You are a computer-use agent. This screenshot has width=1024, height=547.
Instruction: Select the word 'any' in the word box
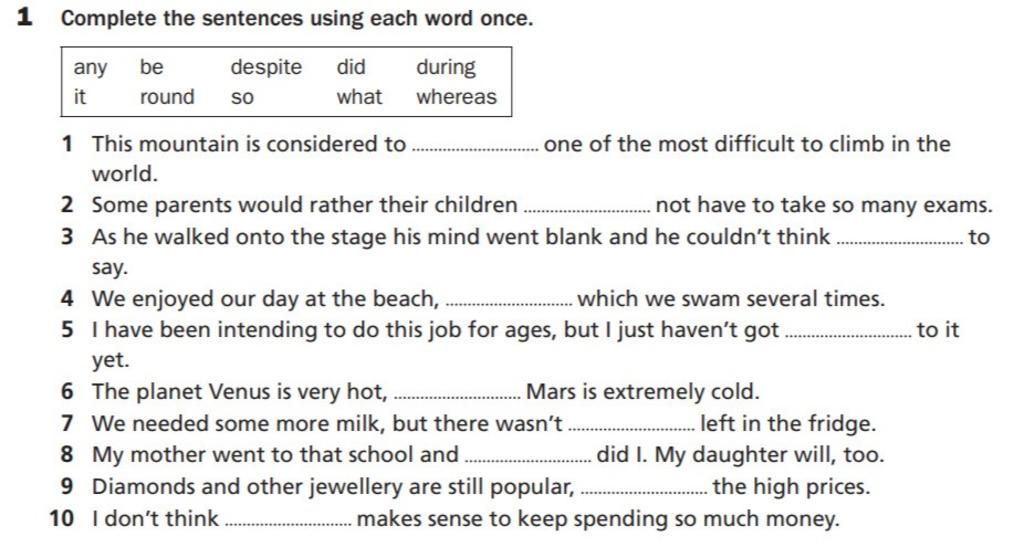click(x=90, y=68)
